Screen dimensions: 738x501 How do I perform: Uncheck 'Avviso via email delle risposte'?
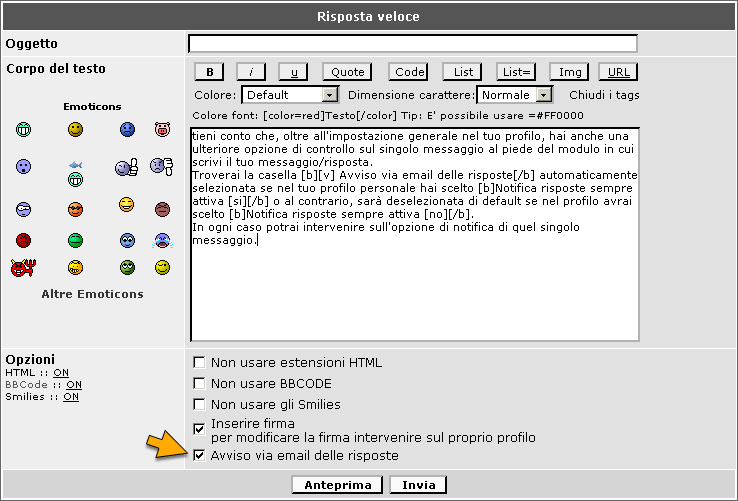(x=199, y=455)
